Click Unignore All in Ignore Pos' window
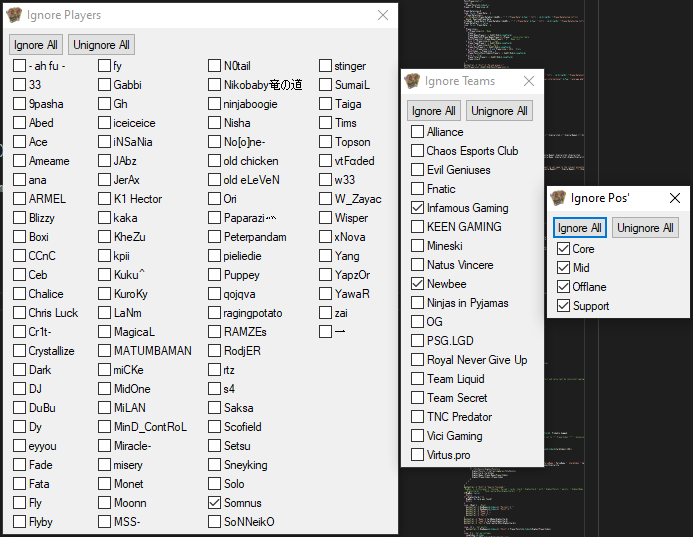693x537 pixels. (645, 228)
